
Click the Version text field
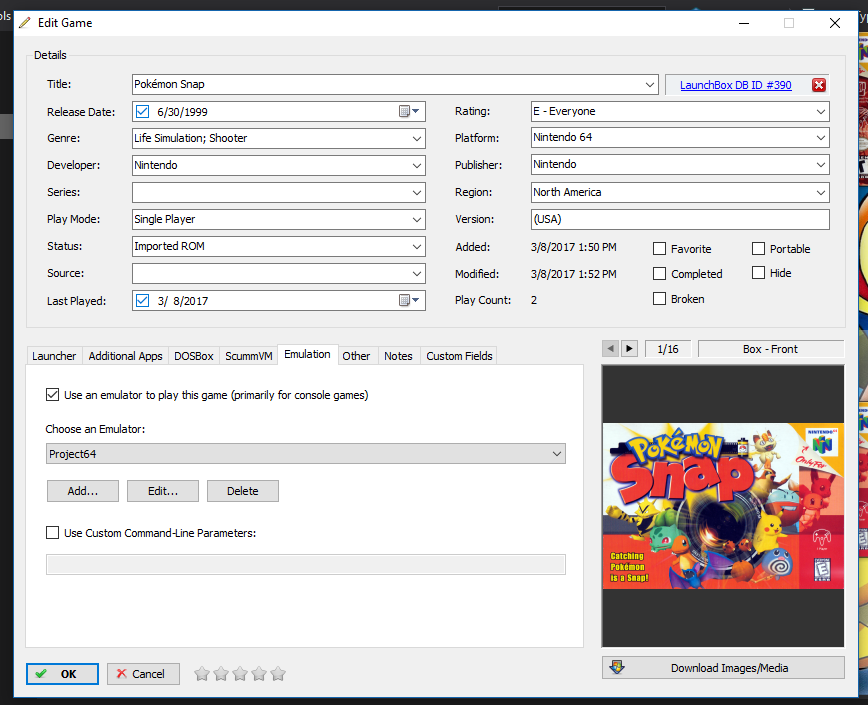pos(680,219)
